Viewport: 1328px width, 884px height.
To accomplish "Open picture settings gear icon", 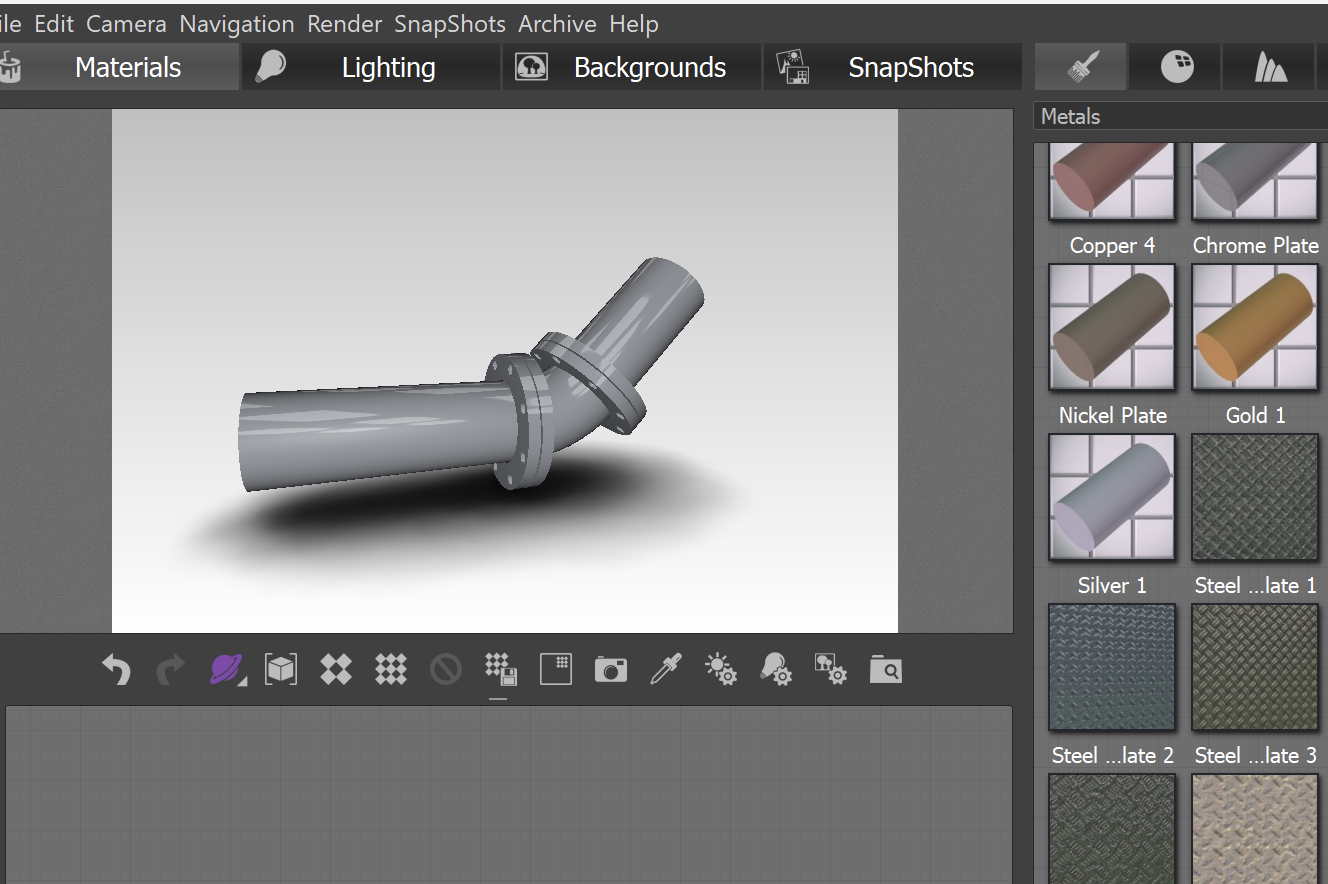I will point(831,669).
